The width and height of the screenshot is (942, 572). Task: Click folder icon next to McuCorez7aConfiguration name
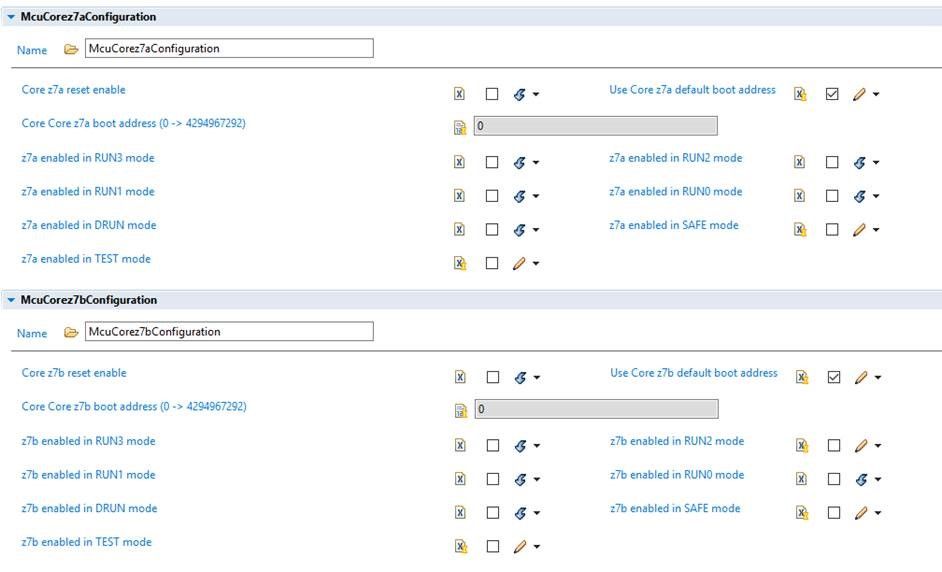click(70, 49)
